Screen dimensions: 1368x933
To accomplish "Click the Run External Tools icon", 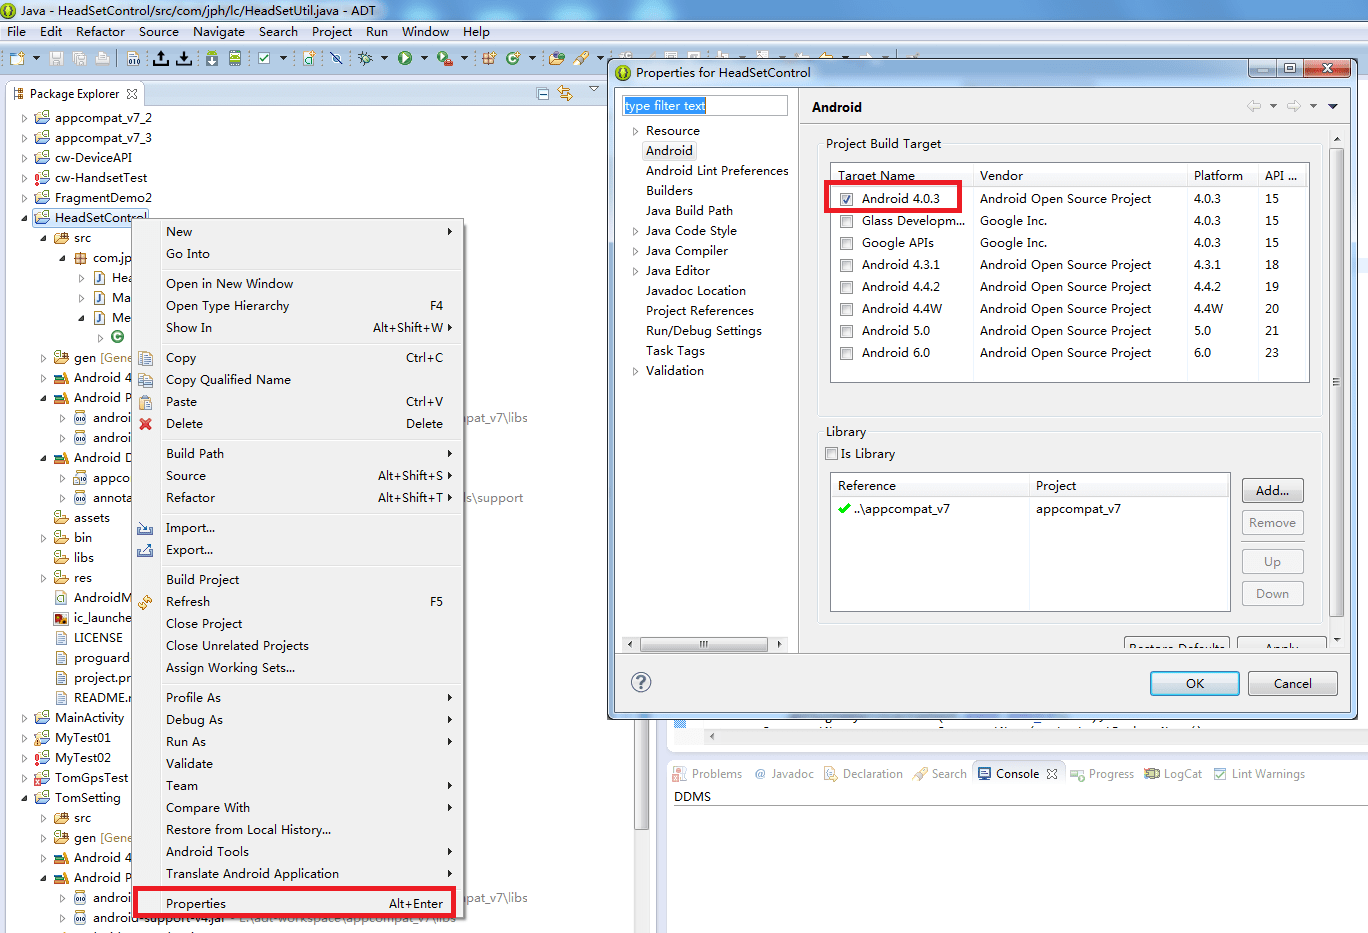I will point(445,59).
